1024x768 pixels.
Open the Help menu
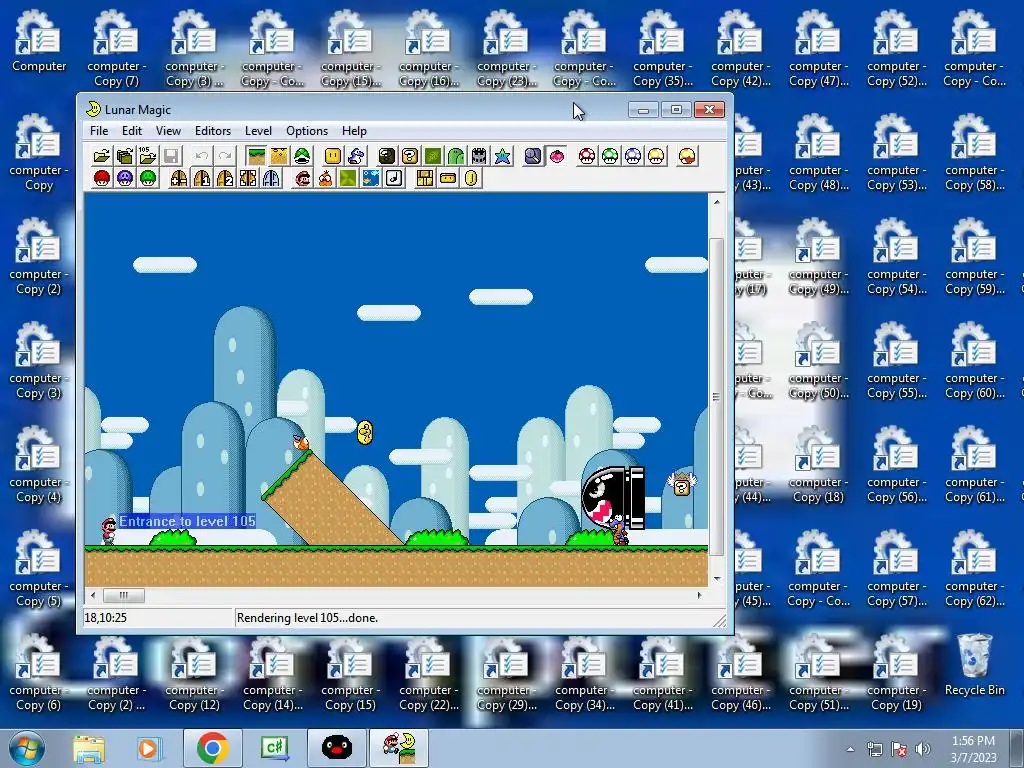point(355,131)
